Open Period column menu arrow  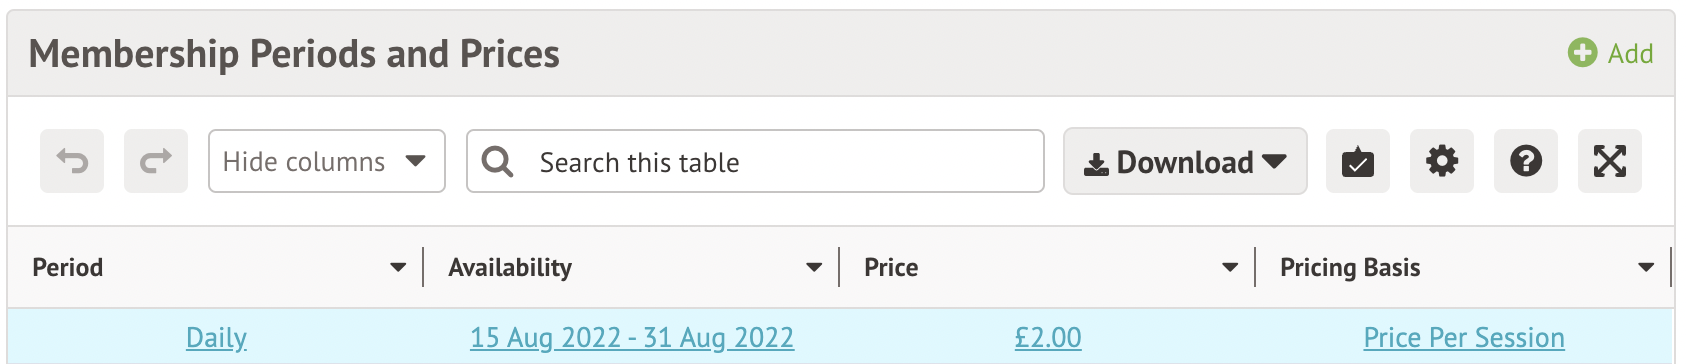(398, 267)
